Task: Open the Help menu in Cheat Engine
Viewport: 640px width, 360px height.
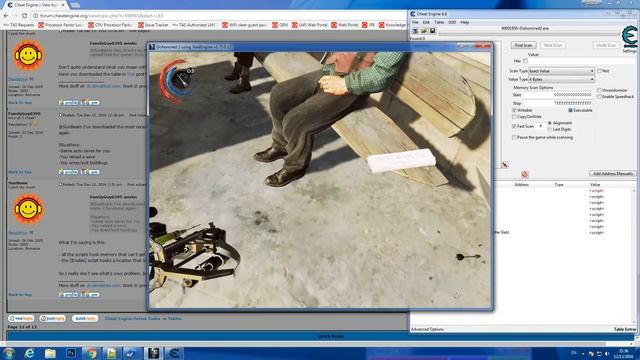Action: coord(464,22)
